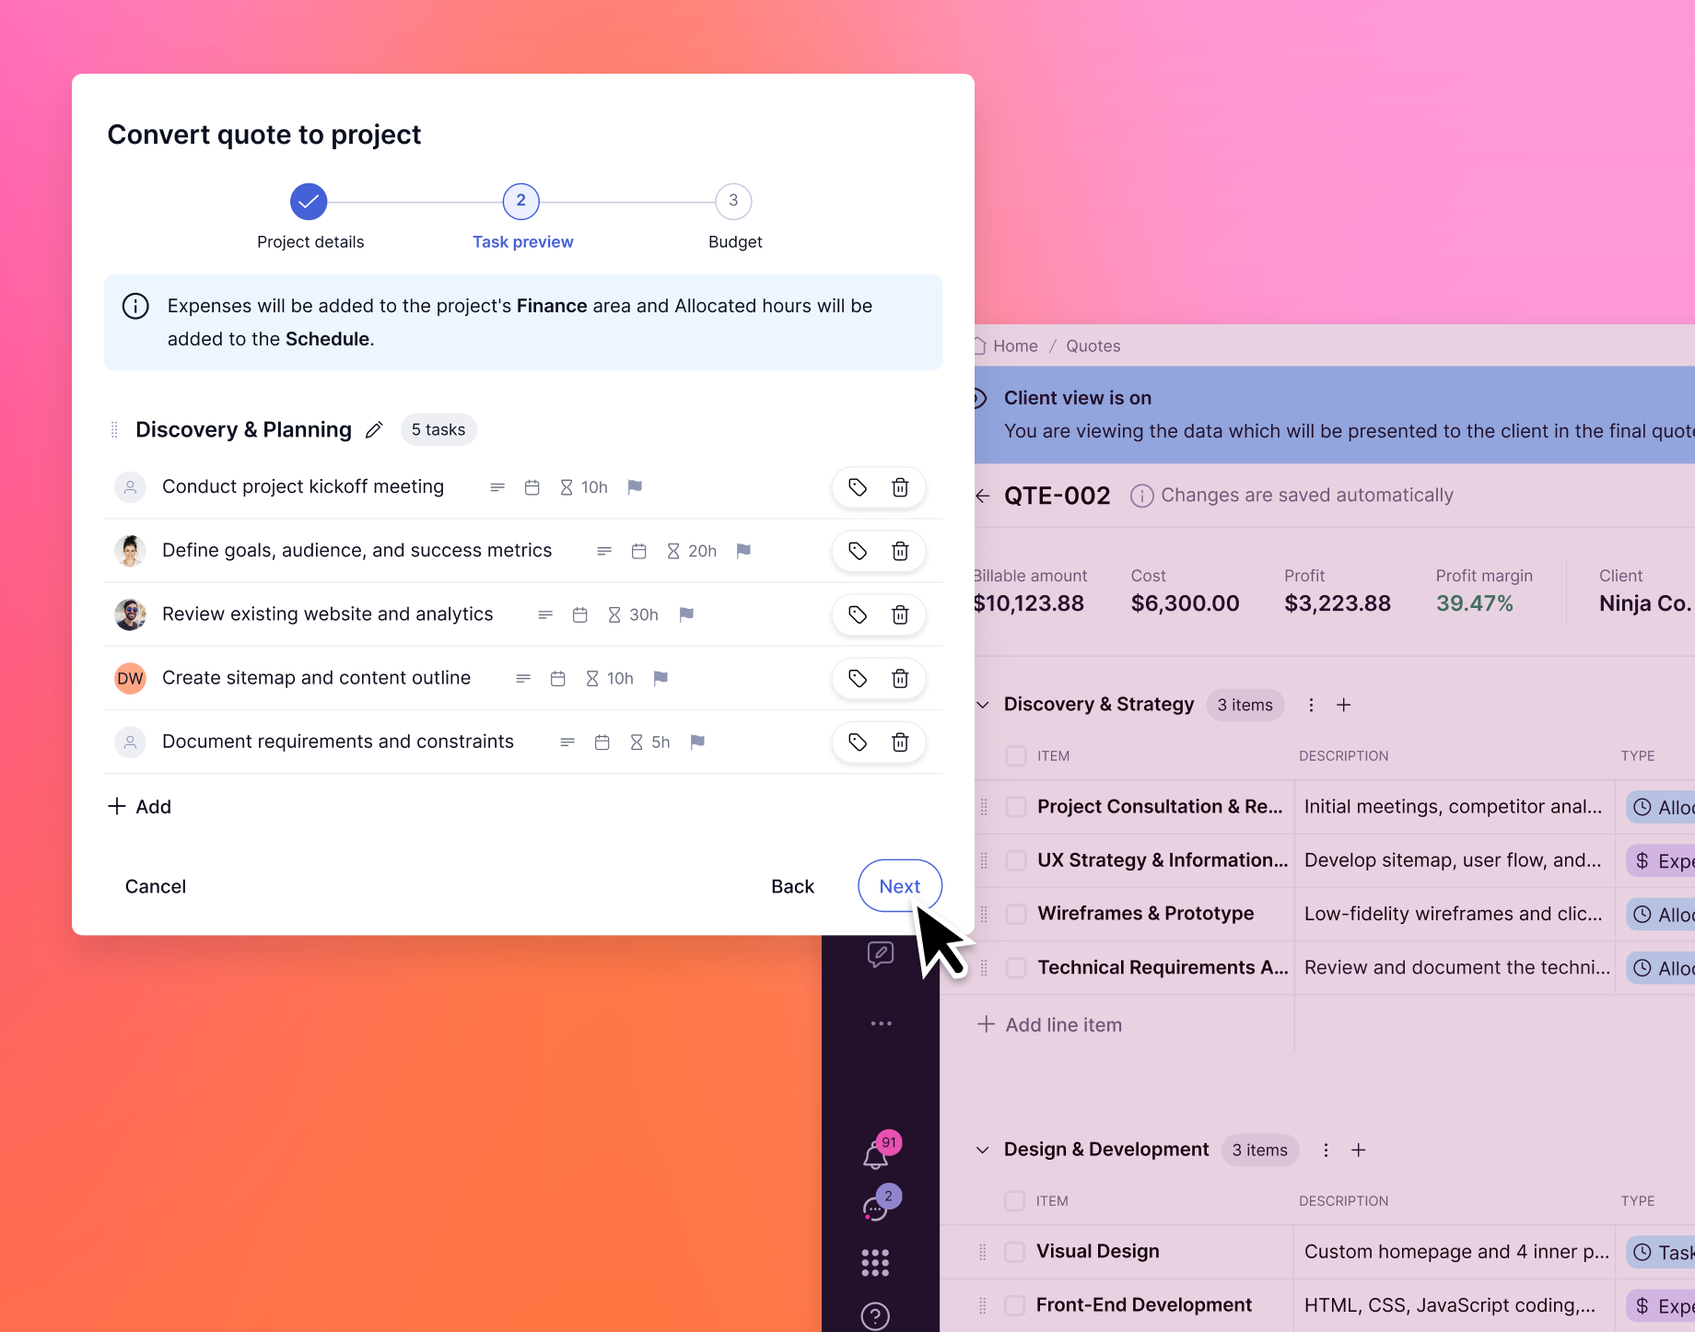Image resolution: width=1695 pixels, height=1332 pixels.
Task: Click the 5 tasks count badge
Action: [x=438, y=430]
